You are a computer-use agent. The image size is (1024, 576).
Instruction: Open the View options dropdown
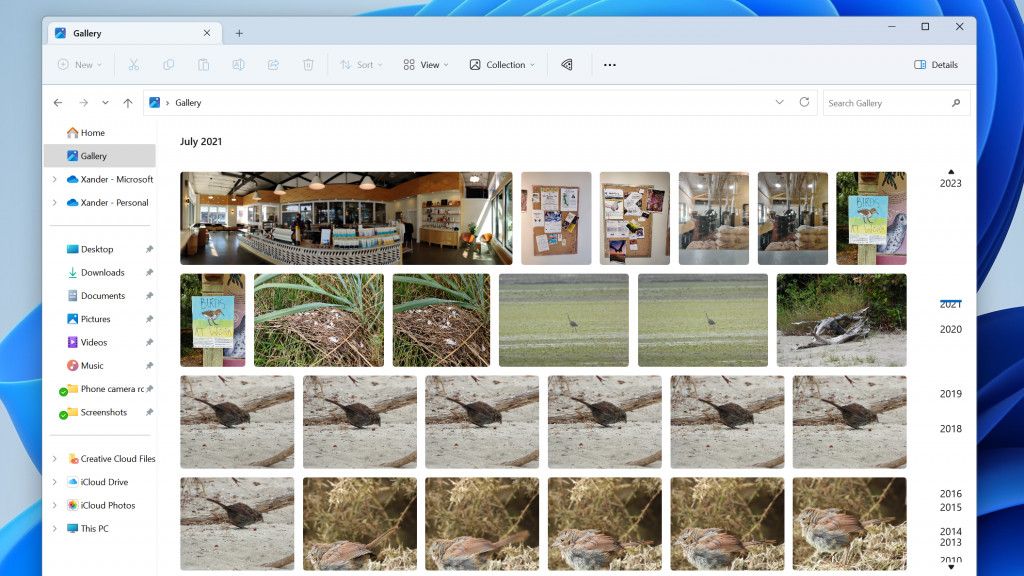(x=425, y=64)
